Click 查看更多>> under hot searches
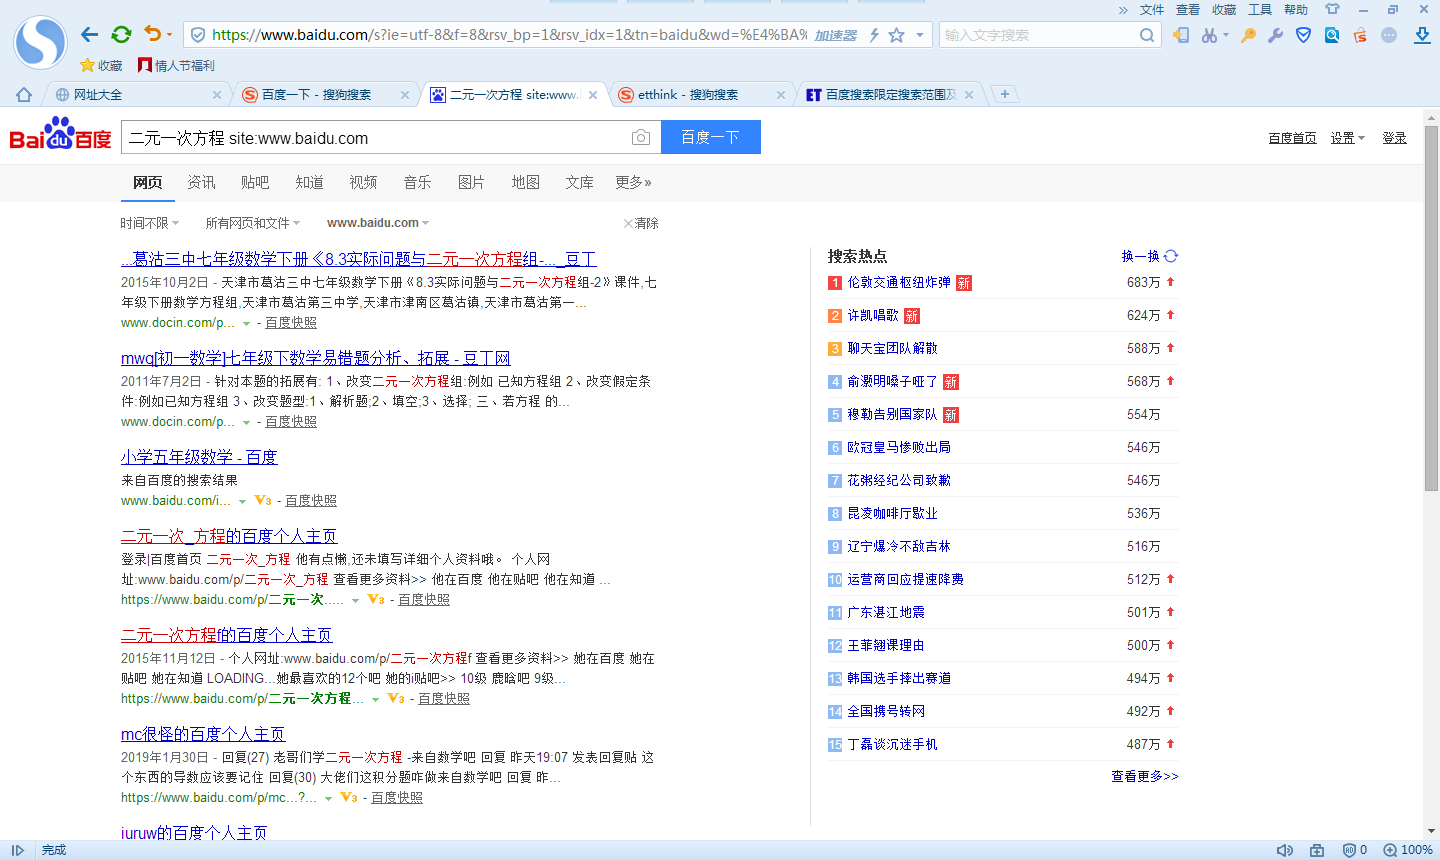The width and height of the screenshot is (1440, 860). (x=1145, y=776)
